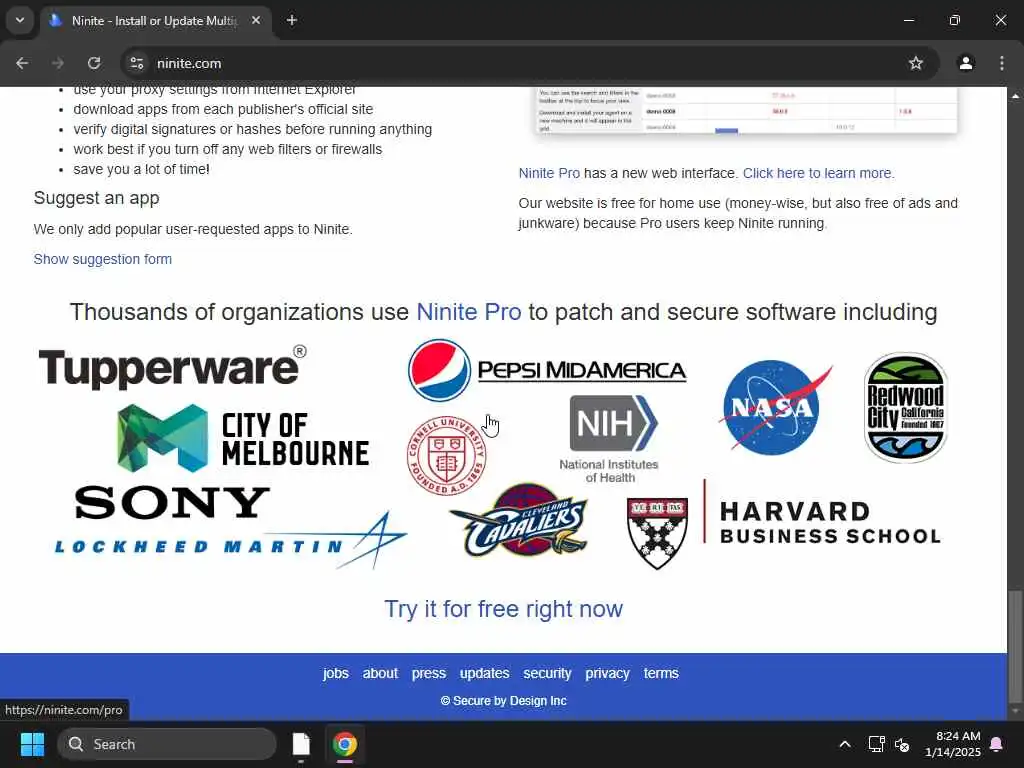Screen dimensions: 1024x768
Task: Open site information icon beside the URL
Action: pos(136,63)
